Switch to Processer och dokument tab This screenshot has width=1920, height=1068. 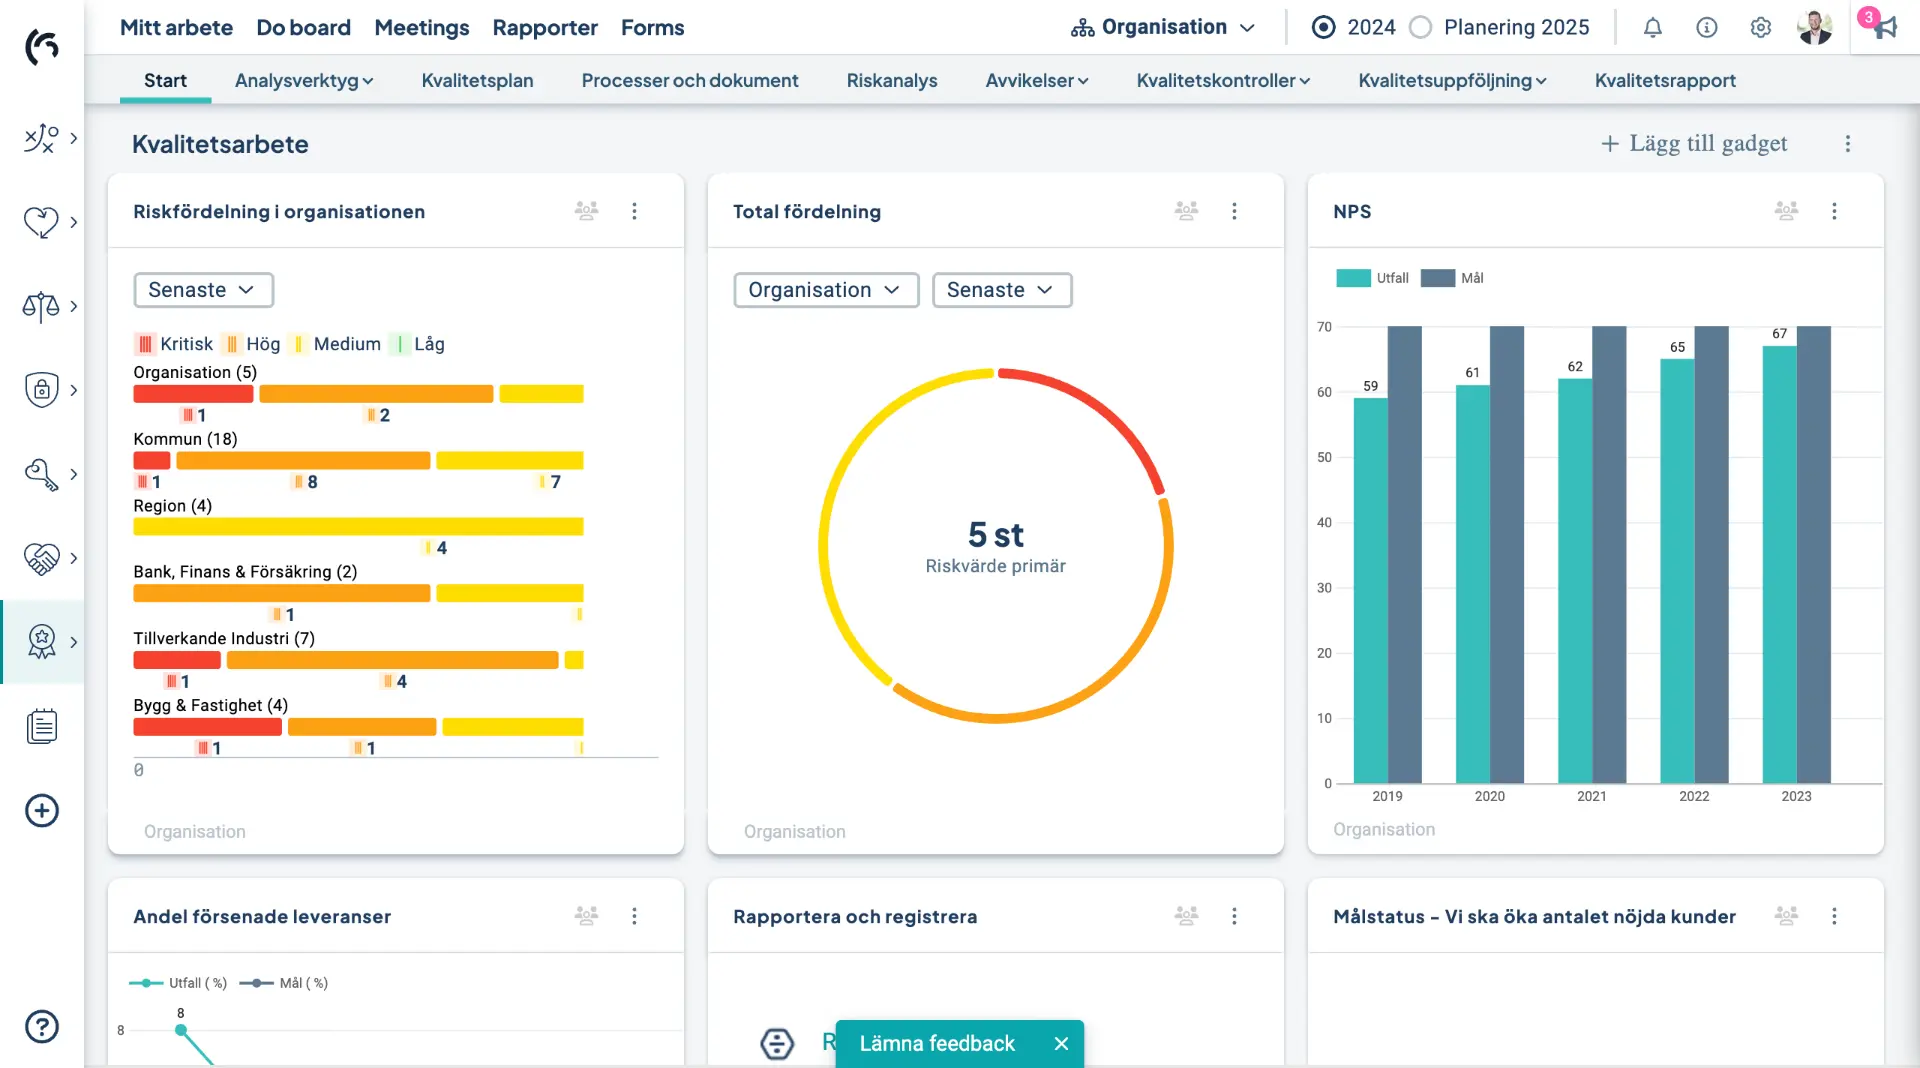point(690,81)
